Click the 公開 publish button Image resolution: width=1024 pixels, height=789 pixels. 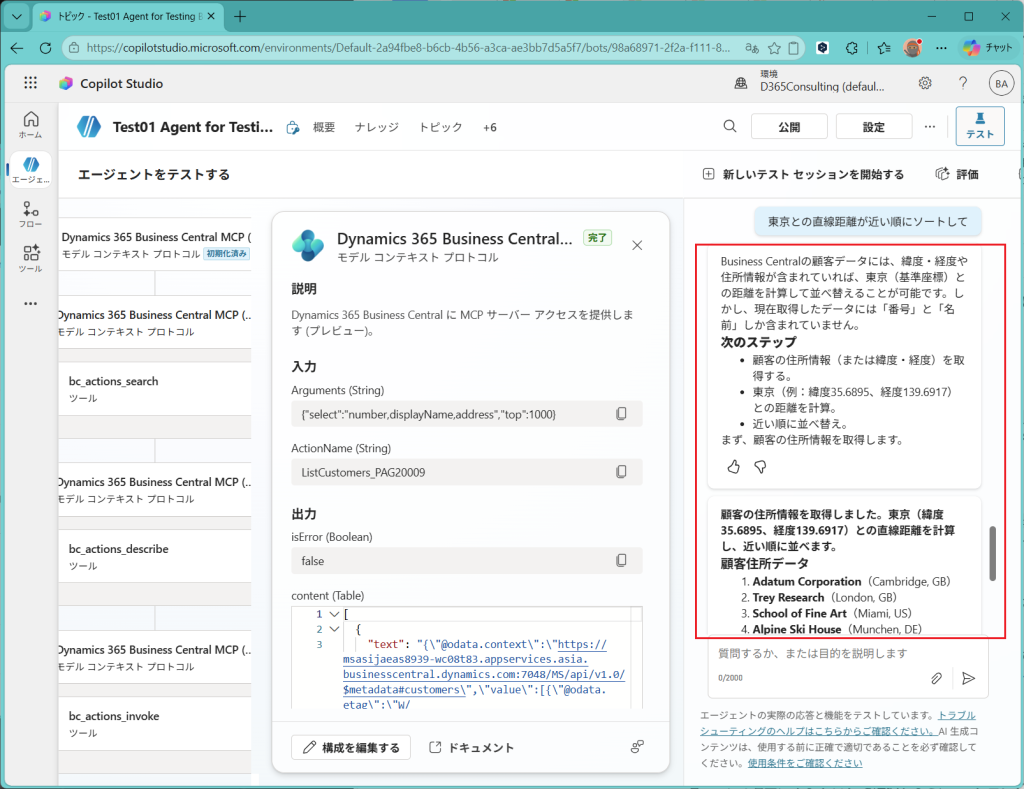pyautogui.click(x=789, y=127)
